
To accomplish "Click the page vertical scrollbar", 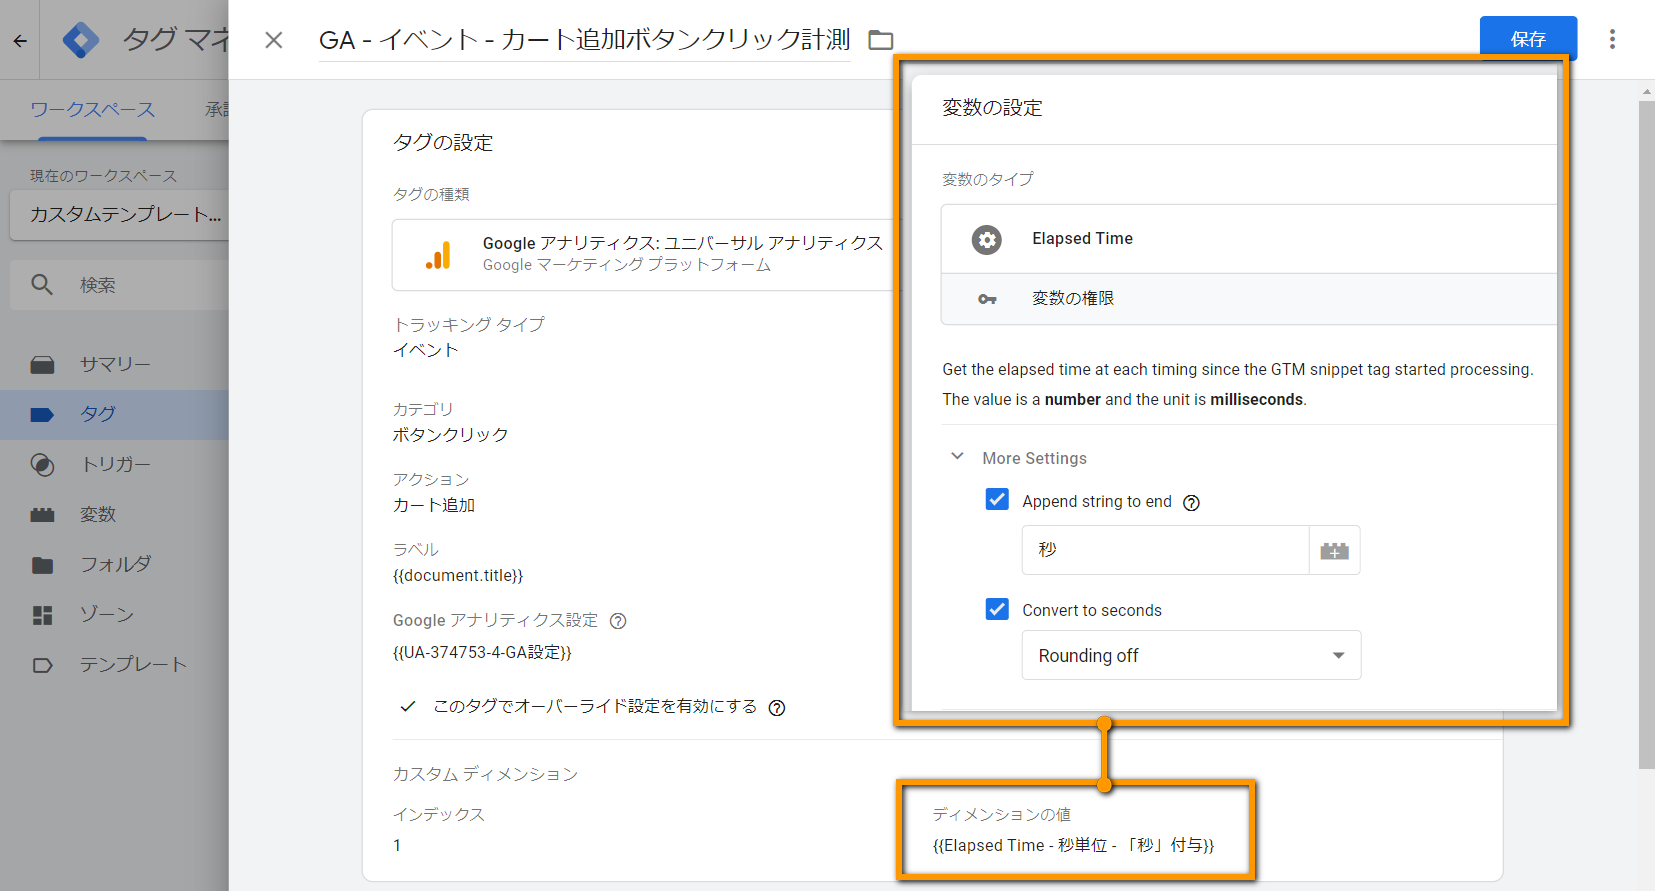I will pos(1646,435).
